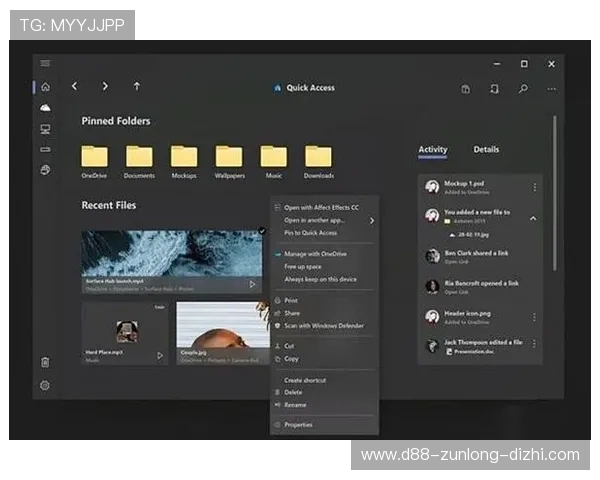Open the Wallpapers pinned folder
The image size is (600, 480).
click(x=229, y=158)
